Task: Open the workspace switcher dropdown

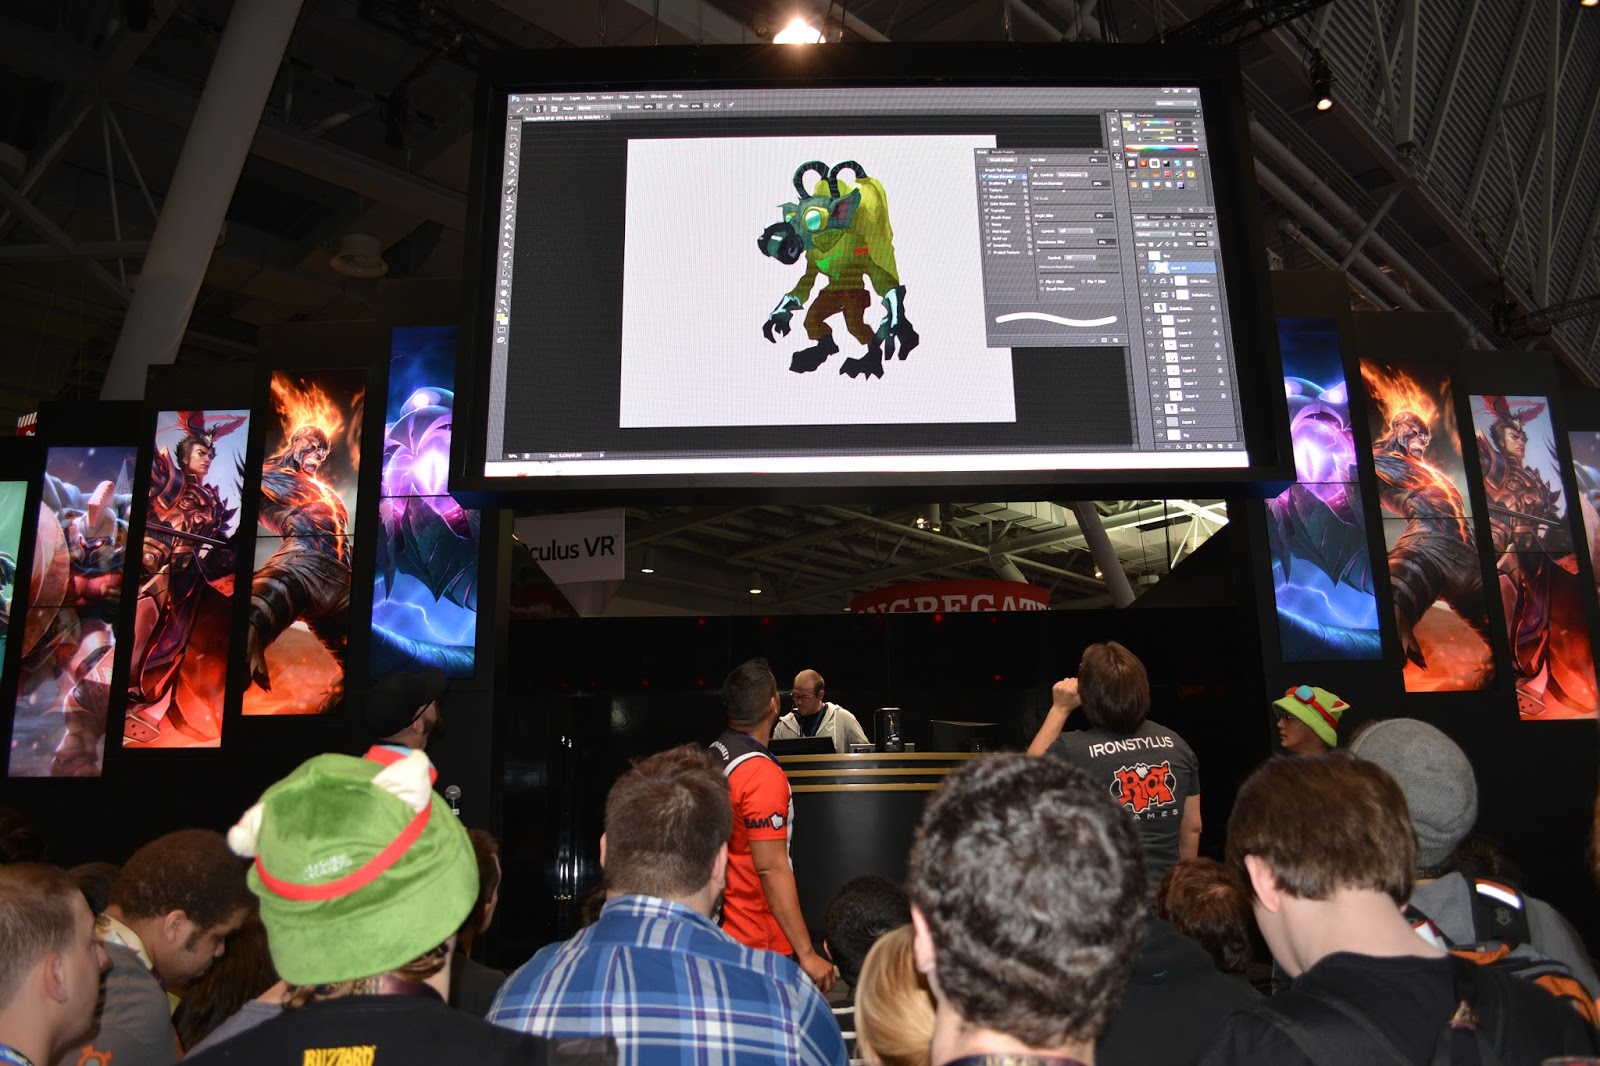Action: tap(1176, 102)
